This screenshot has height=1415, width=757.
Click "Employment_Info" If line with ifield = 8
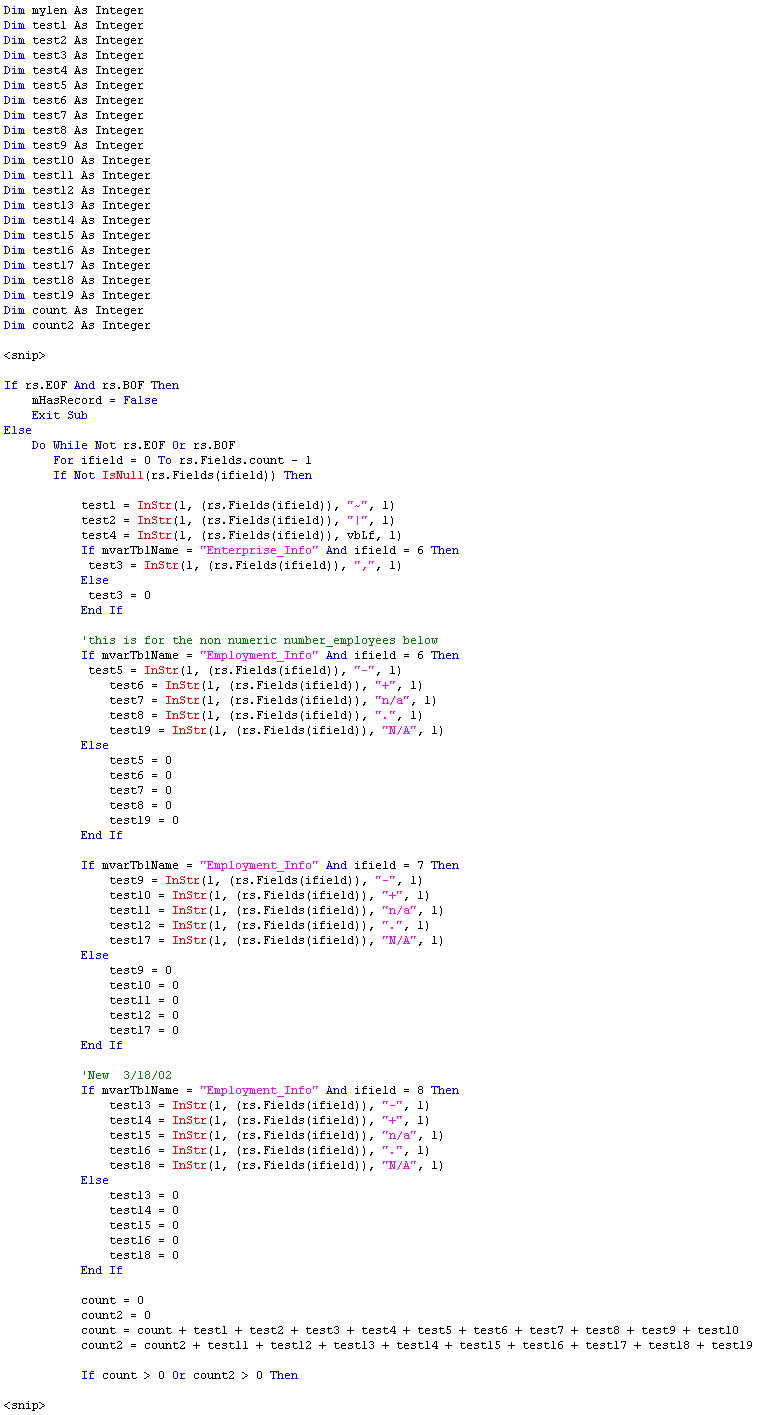[x=270, y=1090]
